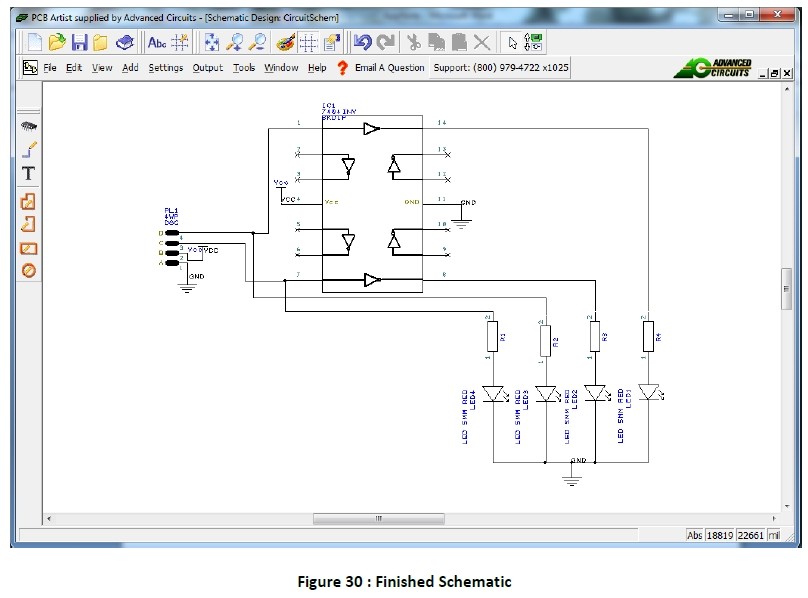Click the horizontal scrollbar thumb
Image resolution: width=808 pixels, height=598 pixels.
[x=378, y=519]
